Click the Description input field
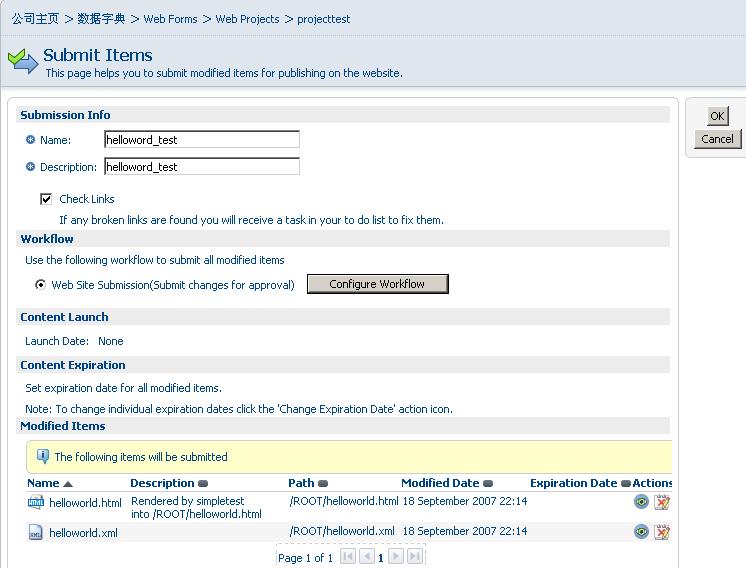Viewport: 746px width, 568px height. (202, 166)
